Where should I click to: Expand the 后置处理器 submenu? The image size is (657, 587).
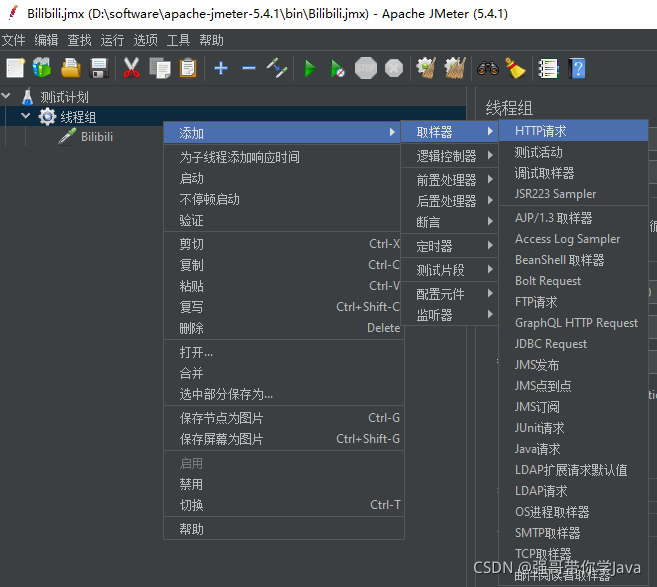[x=450, y=201]
